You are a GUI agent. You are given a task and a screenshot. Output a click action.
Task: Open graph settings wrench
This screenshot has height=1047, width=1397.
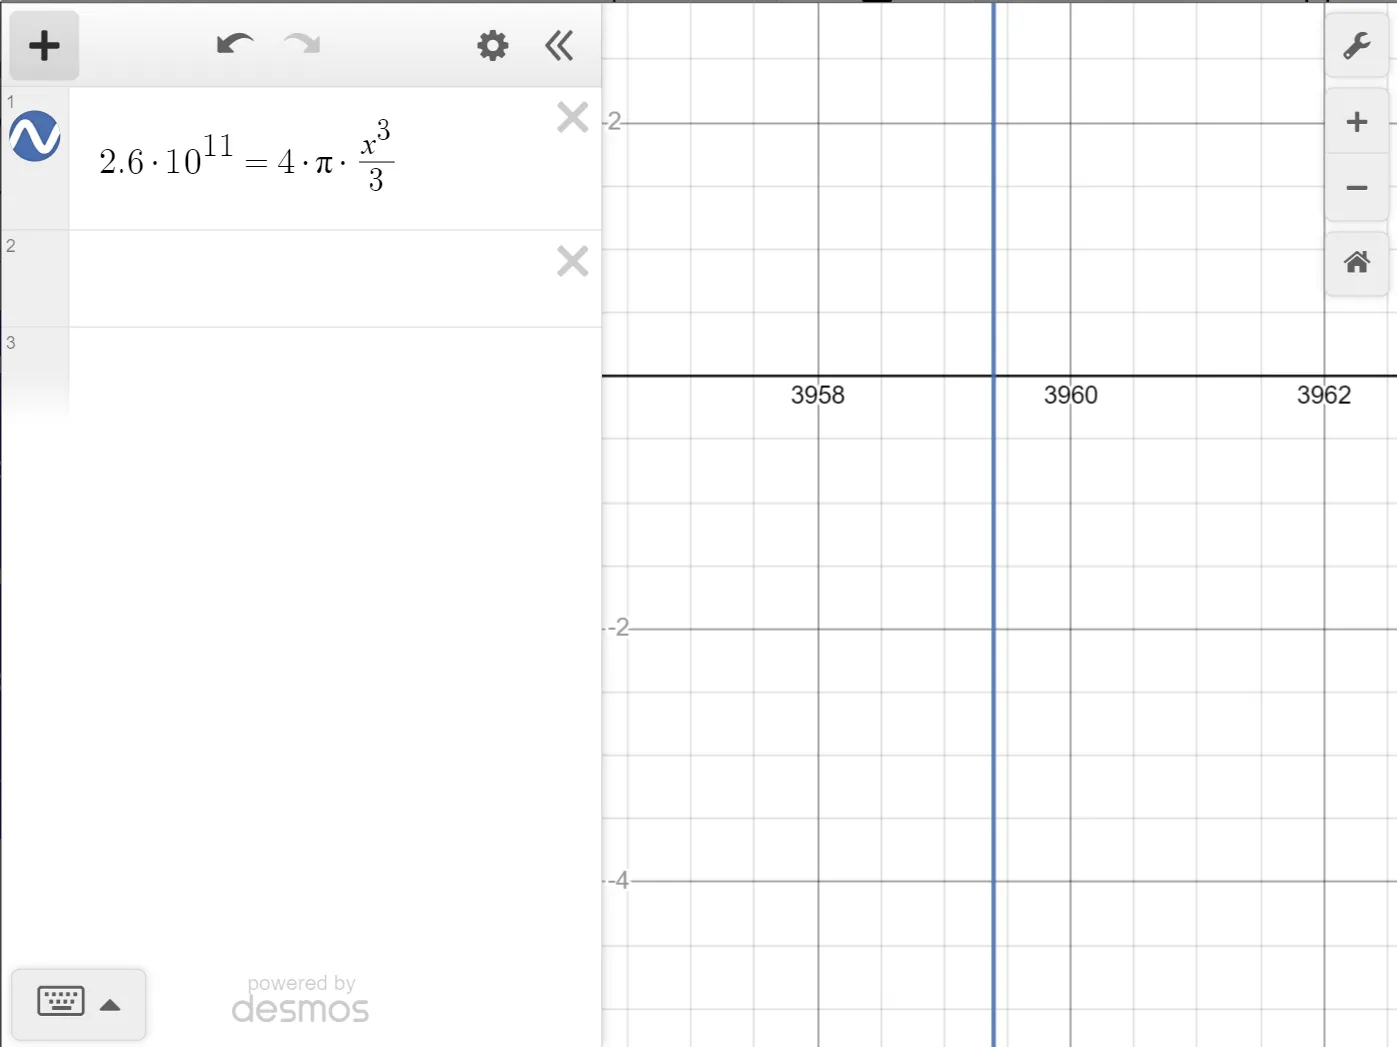click(x=1357, y=45)
